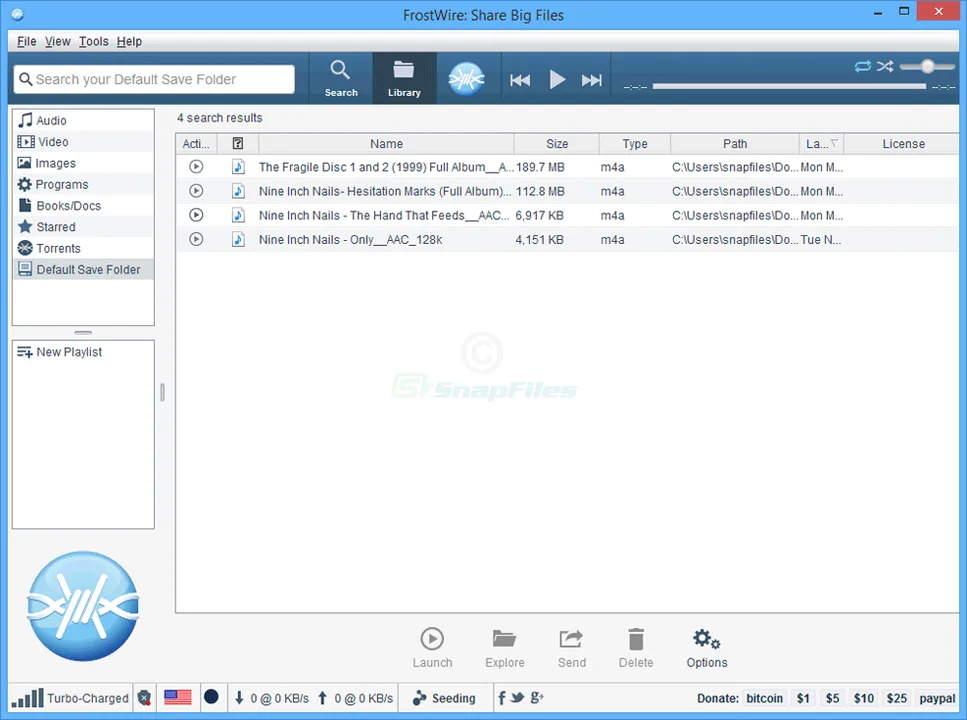Open the Options gear button
Viewport: 967px width, 720px height.
coord(707,648)
